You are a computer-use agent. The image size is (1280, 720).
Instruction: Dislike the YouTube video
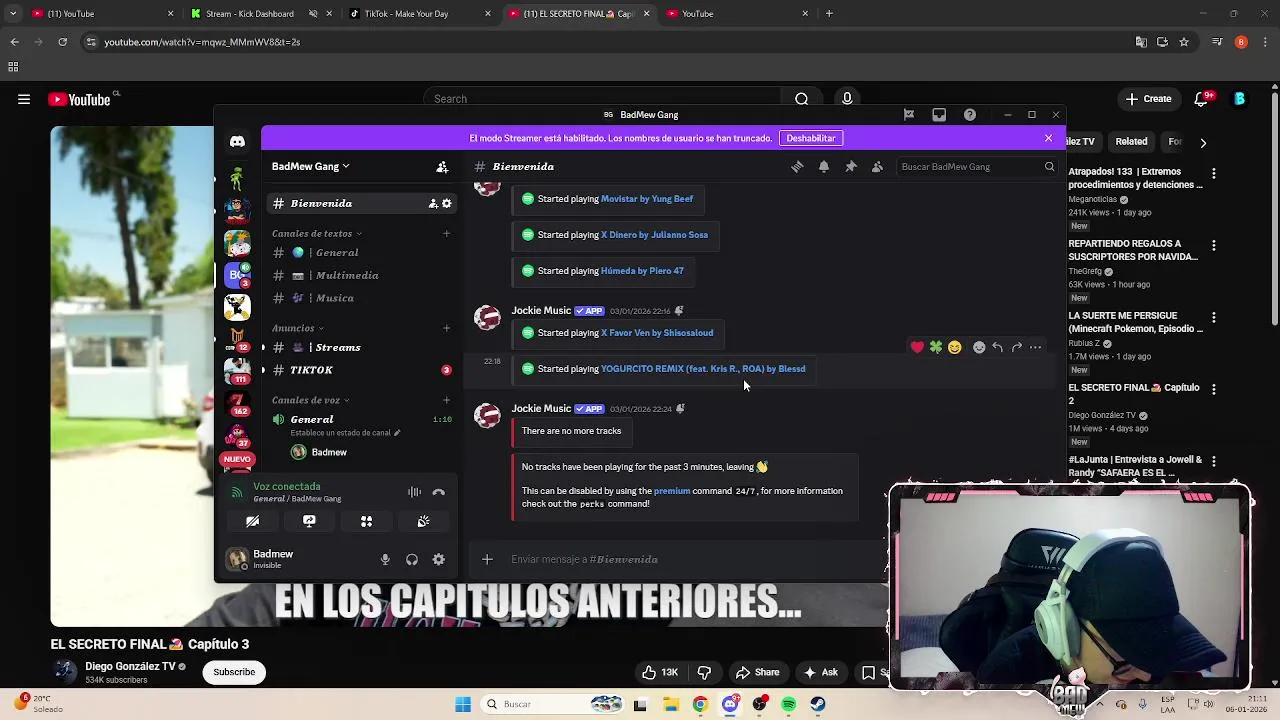[704, 672]
